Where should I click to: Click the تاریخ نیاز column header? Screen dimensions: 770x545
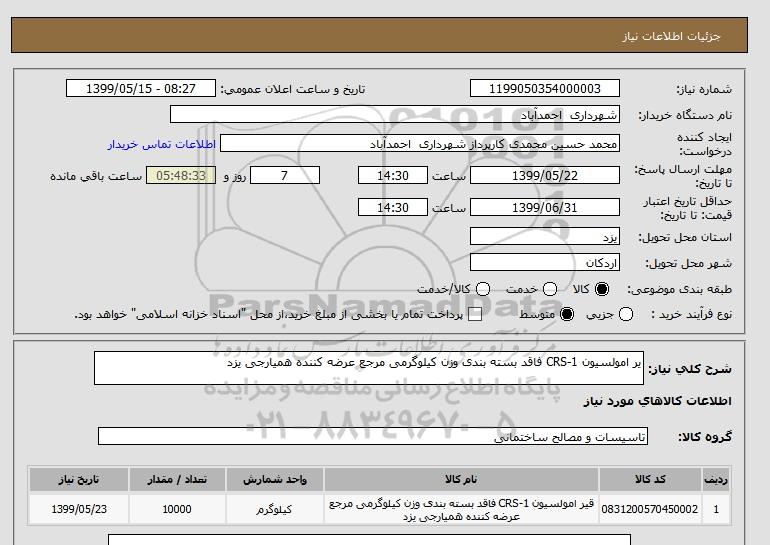pos(79,479)
